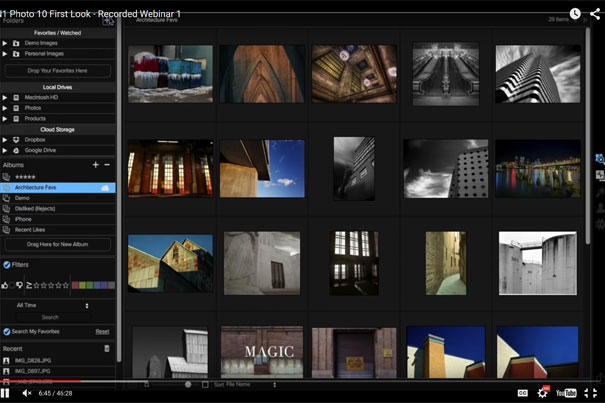Viewport: 605px width, 403px height.
Task: Expand Google Drive cloud storage
Action: [5, 150]
